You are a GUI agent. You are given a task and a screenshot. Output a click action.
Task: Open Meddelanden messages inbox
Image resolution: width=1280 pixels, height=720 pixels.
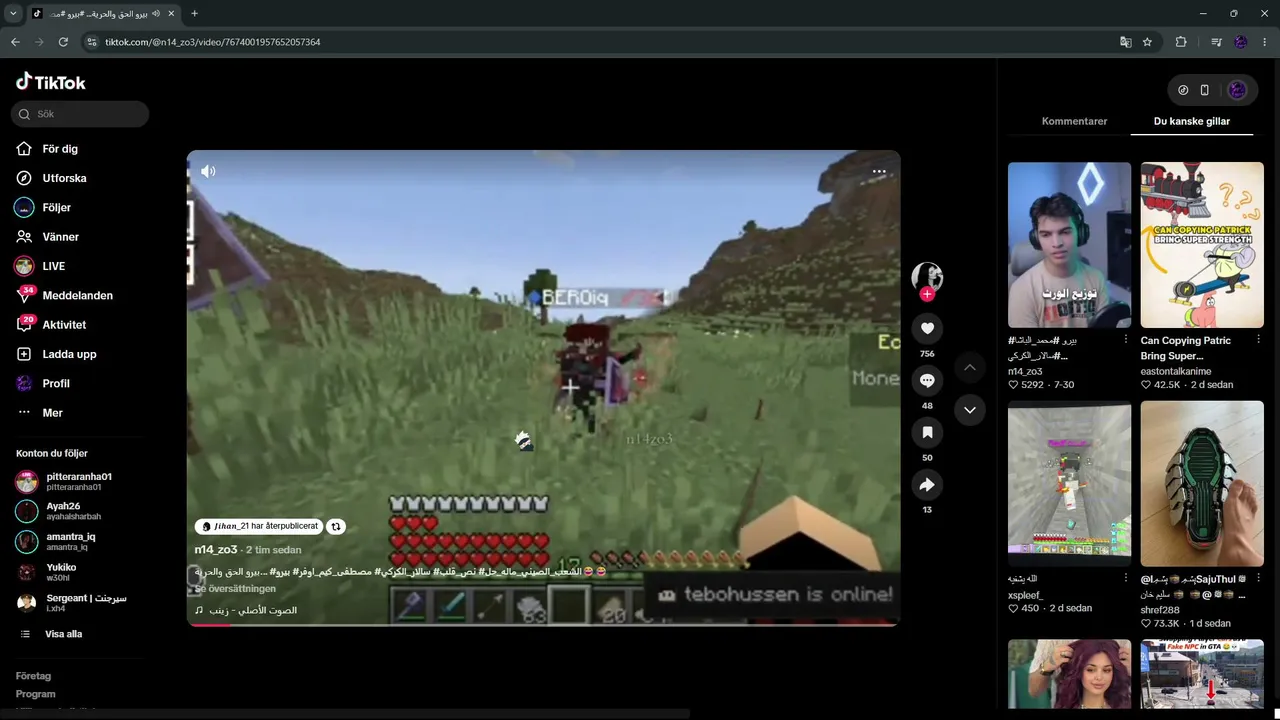coord(64,295)
